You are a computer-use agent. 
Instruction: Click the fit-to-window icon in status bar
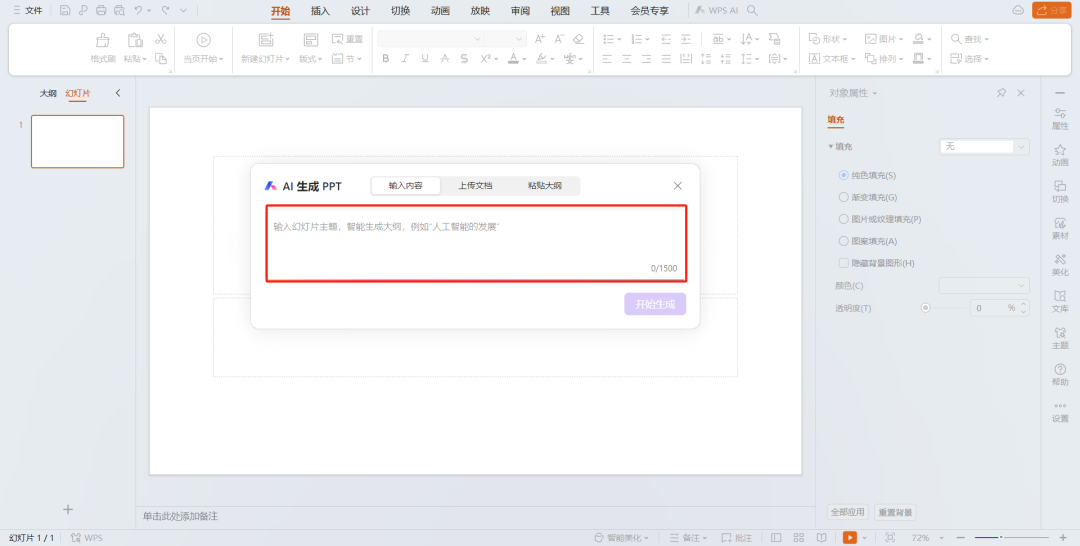coord(890,537)
